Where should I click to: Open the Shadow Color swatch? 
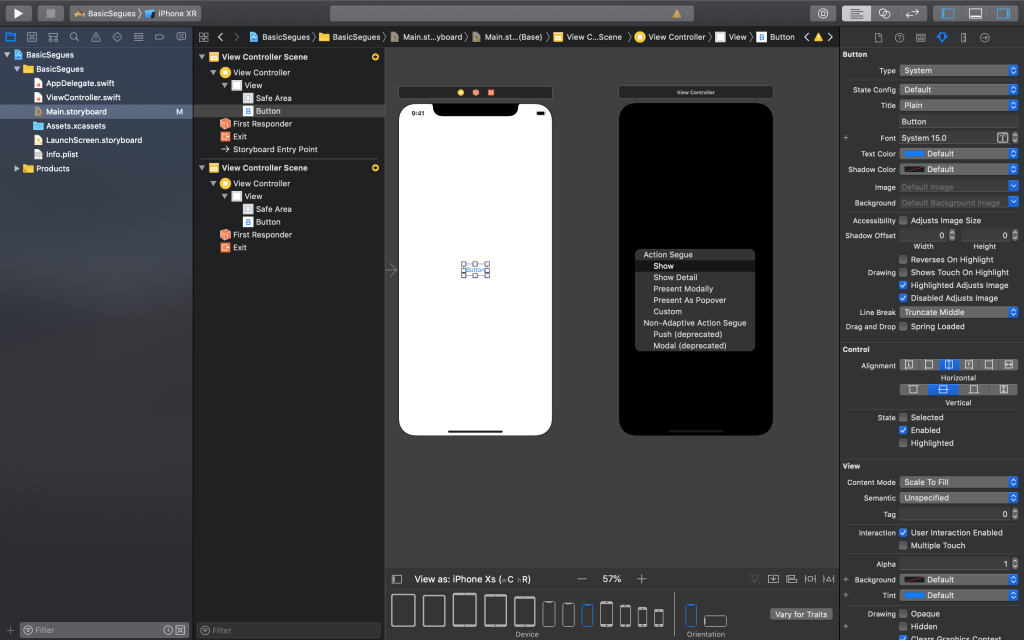click(x=914, y=169)
